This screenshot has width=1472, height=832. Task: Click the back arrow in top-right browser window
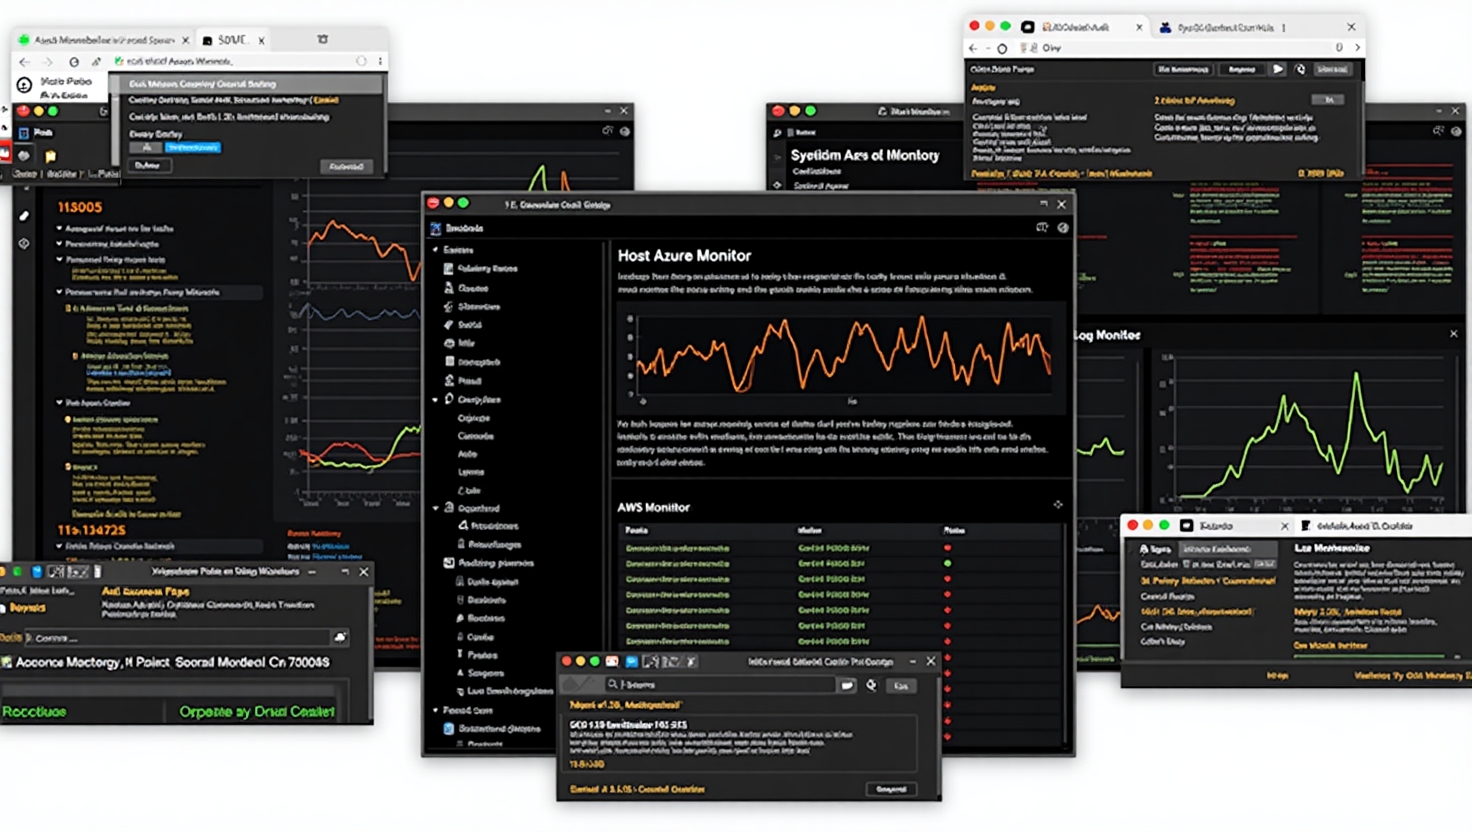[x=974, y=47]
